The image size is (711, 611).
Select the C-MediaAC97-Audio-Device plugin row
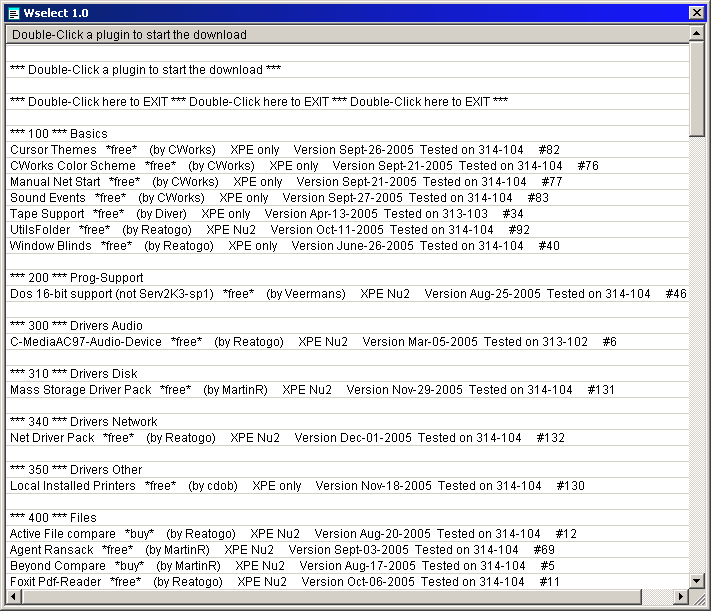[347, 342]
